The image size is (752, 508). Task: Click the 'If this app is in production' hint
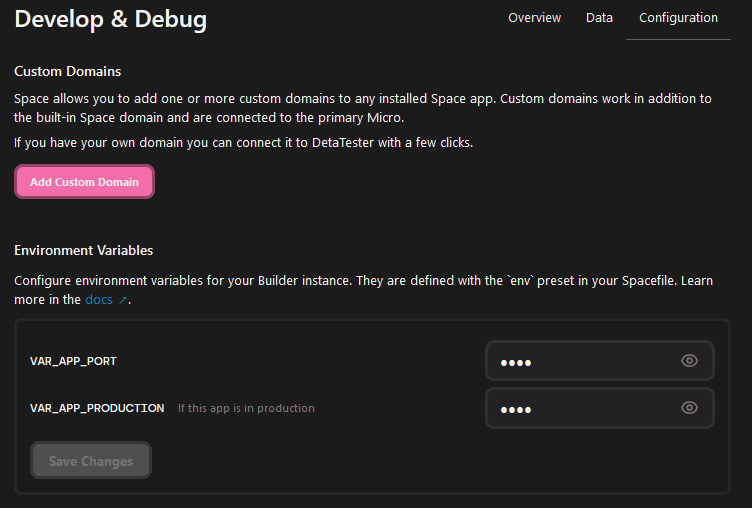(x=247, y=408)
